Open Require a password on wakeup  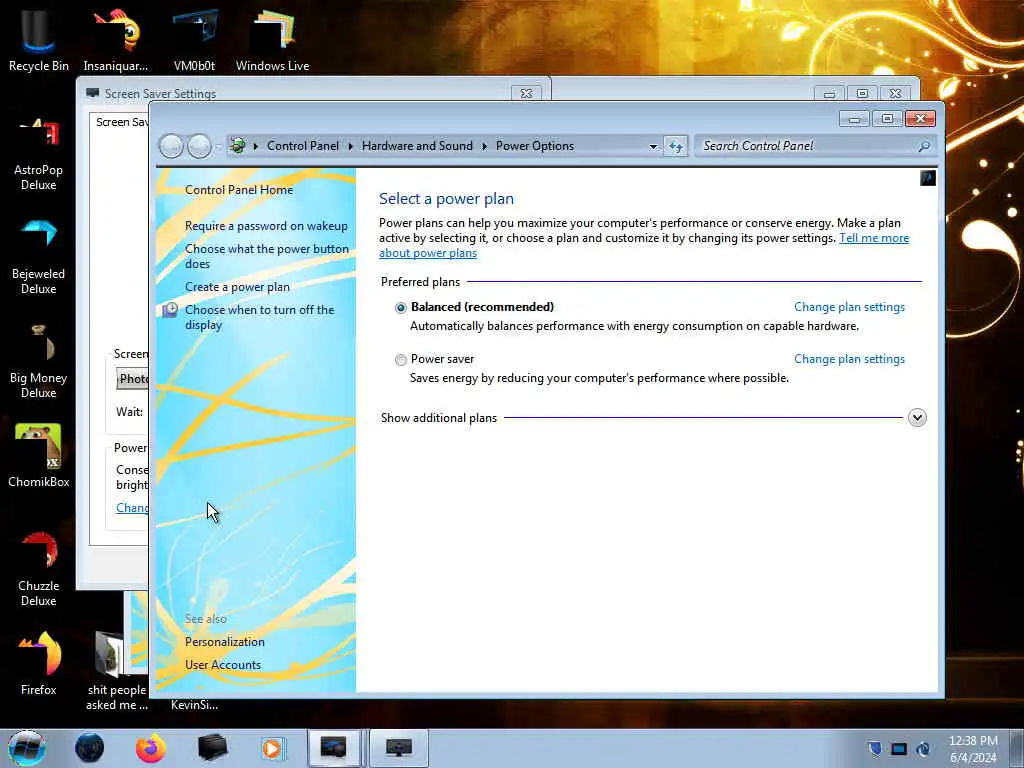tap(266, 226)
